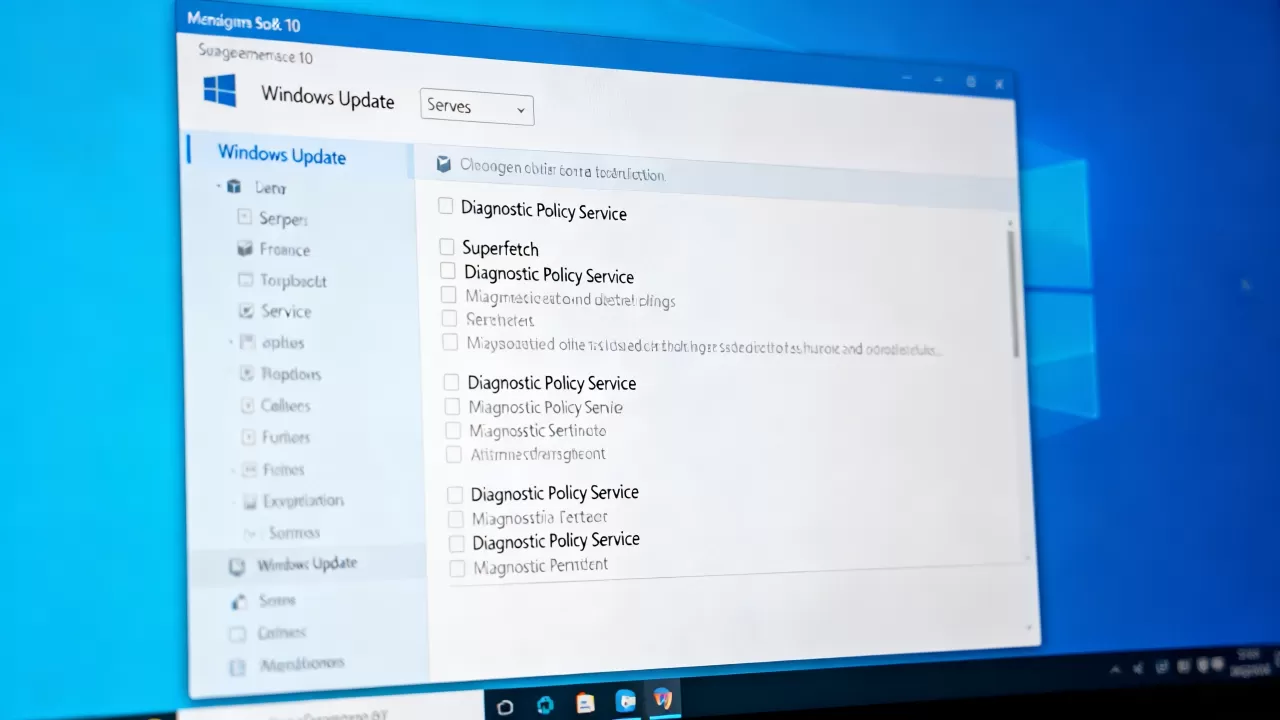Collapse the Dera tree node arrow
1280x720 pixels.
click(x=218, y=186)
